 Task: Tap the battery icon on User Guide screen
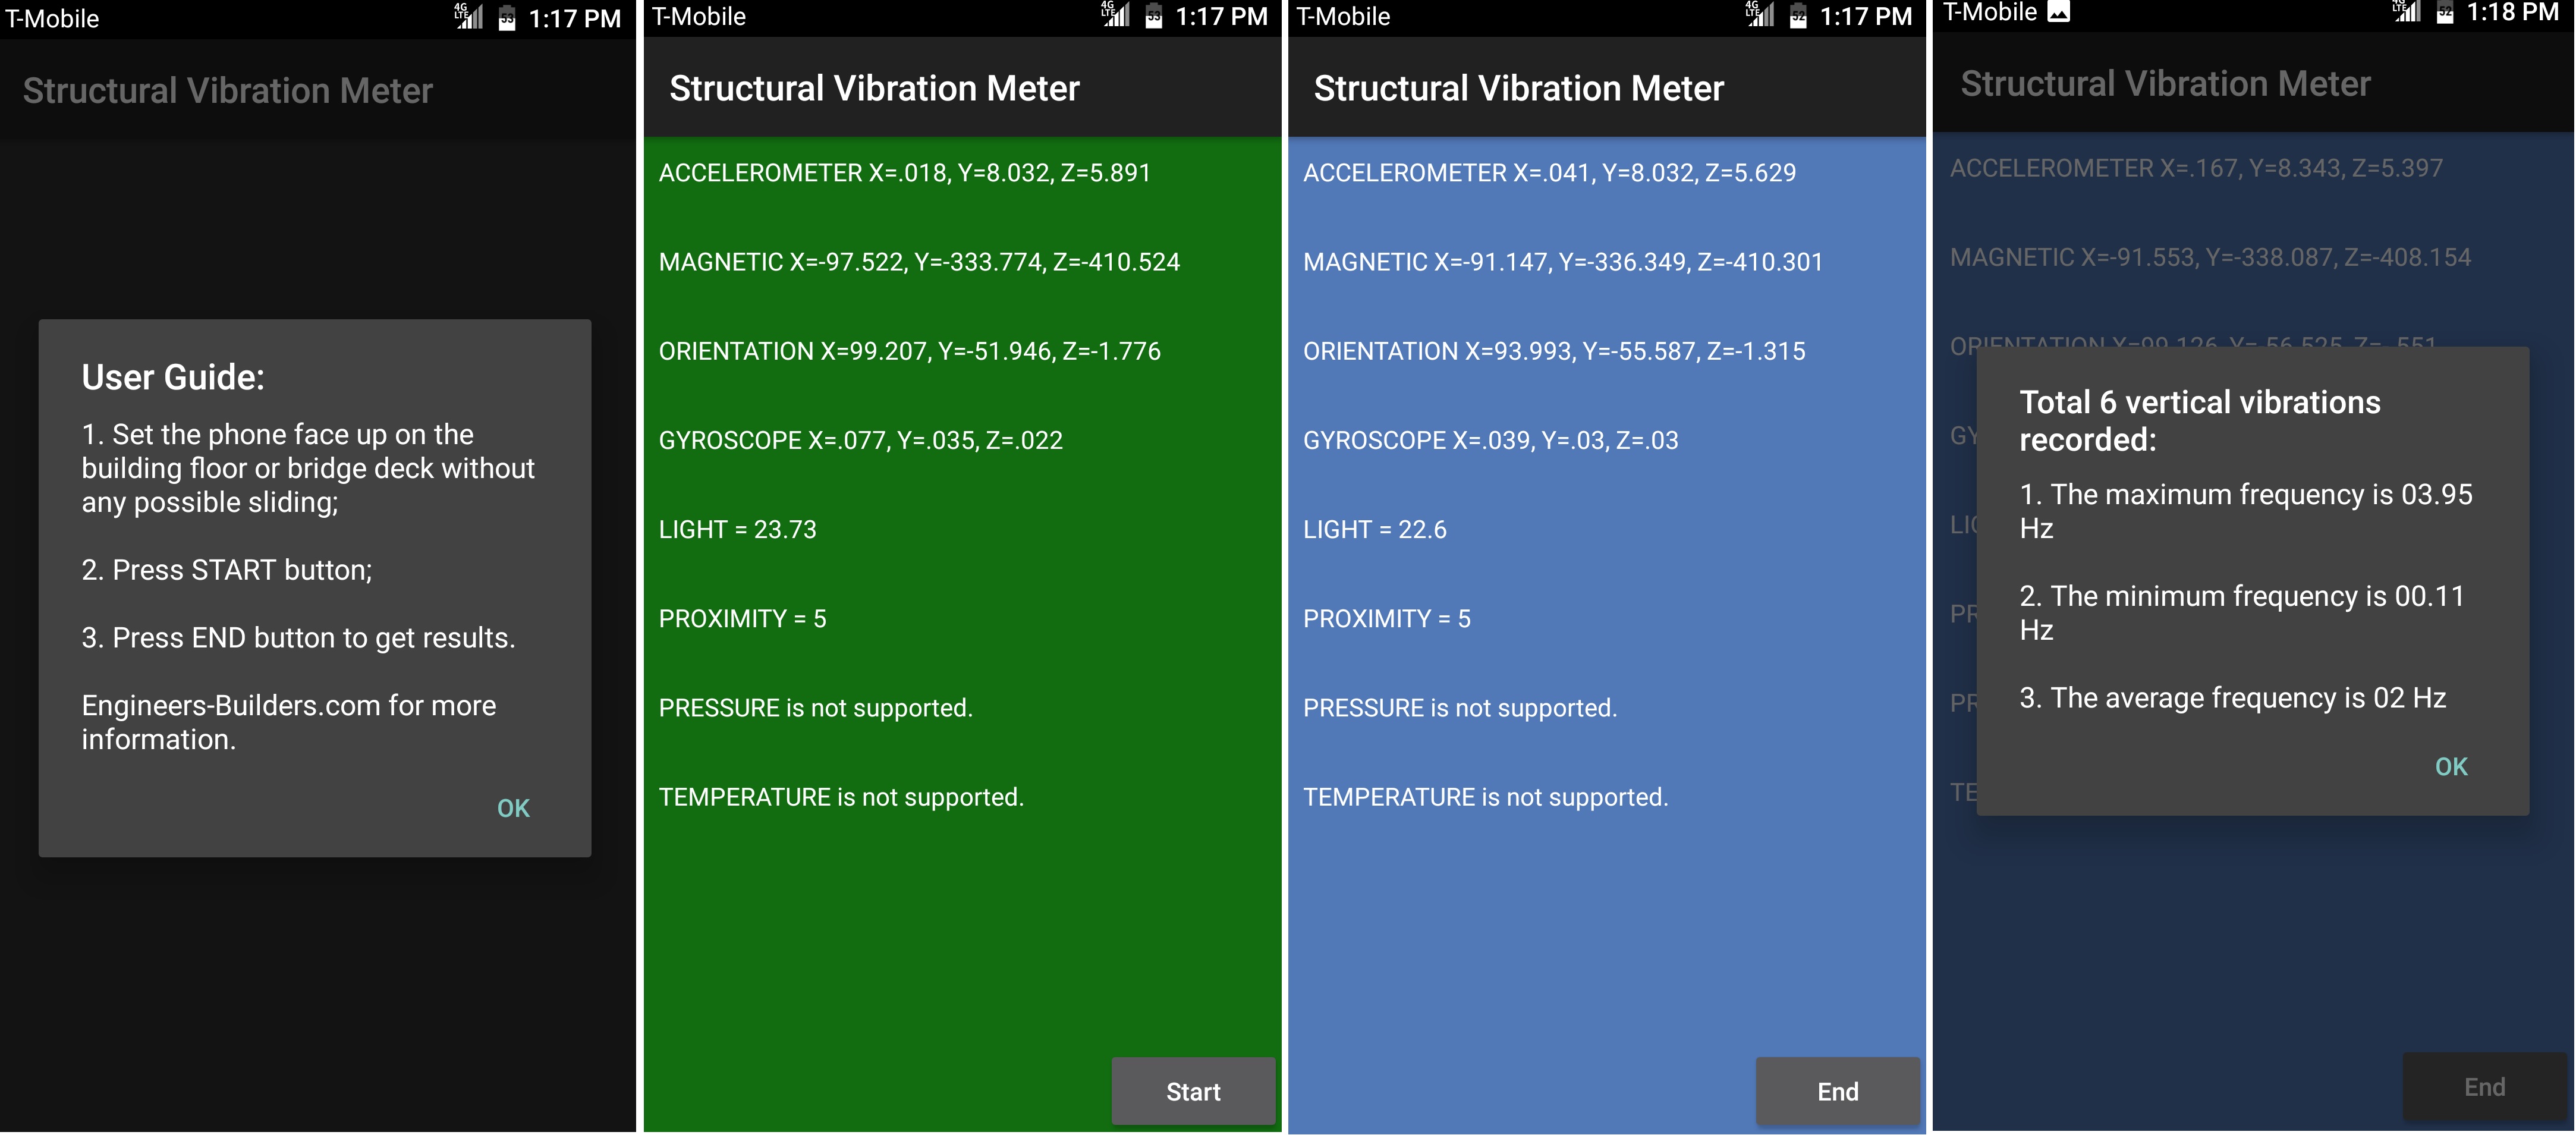507,18
